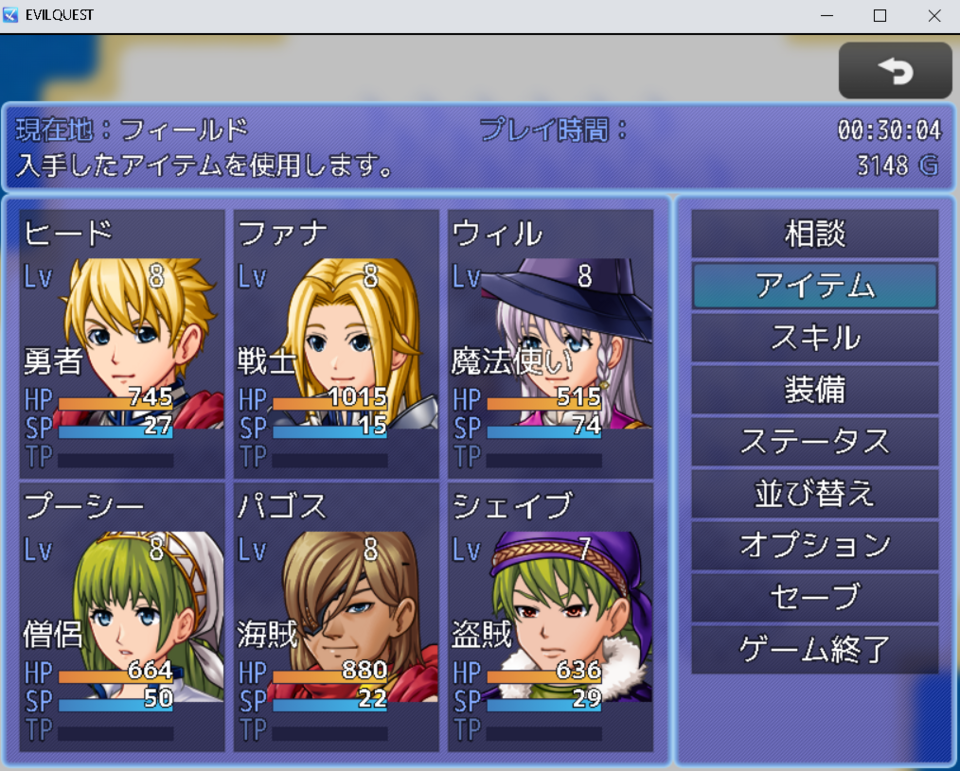Screen dimensions: 960x771
Task: Click ファナ's orange HP bar
Action: pos(330,404)
